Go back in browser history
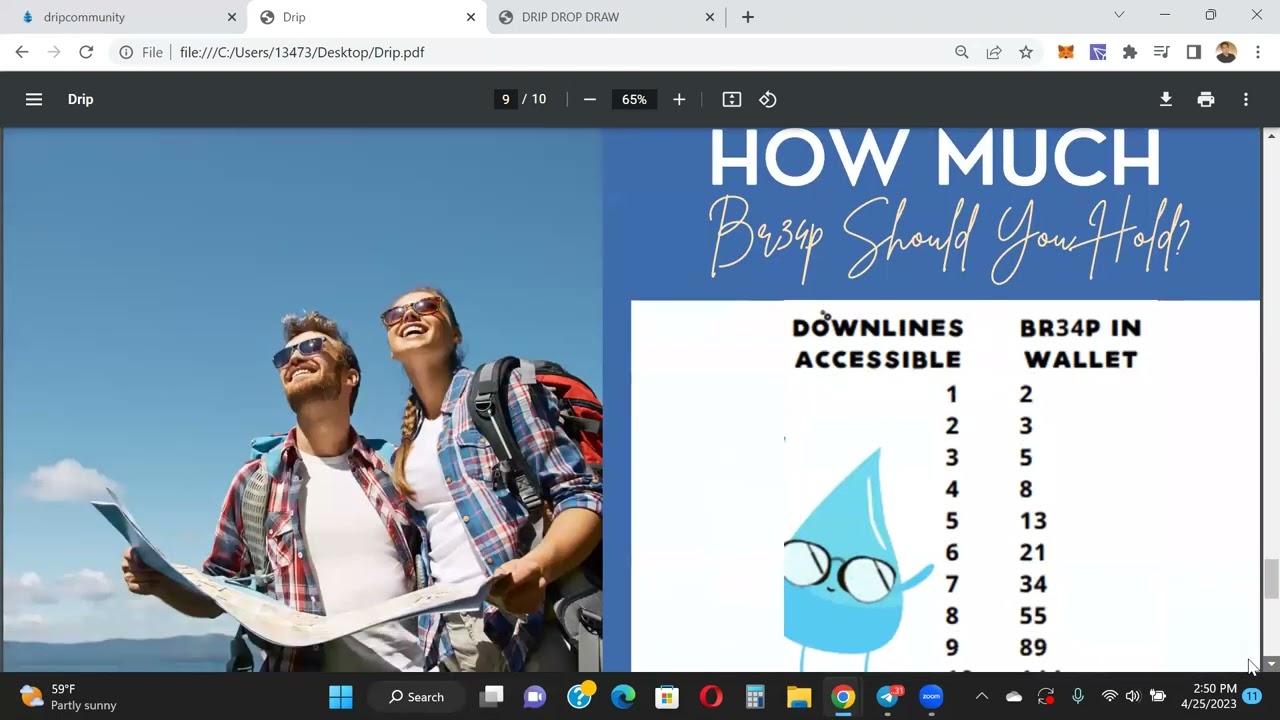Screen dimensions: 1280x720 (22, 52)
